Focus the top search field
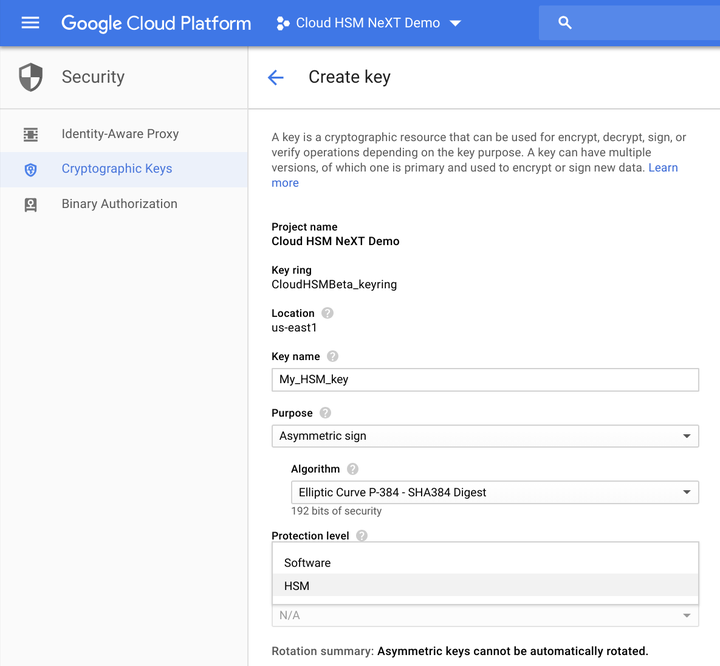This screenshot has height=666, width=720. pos(629,23)
